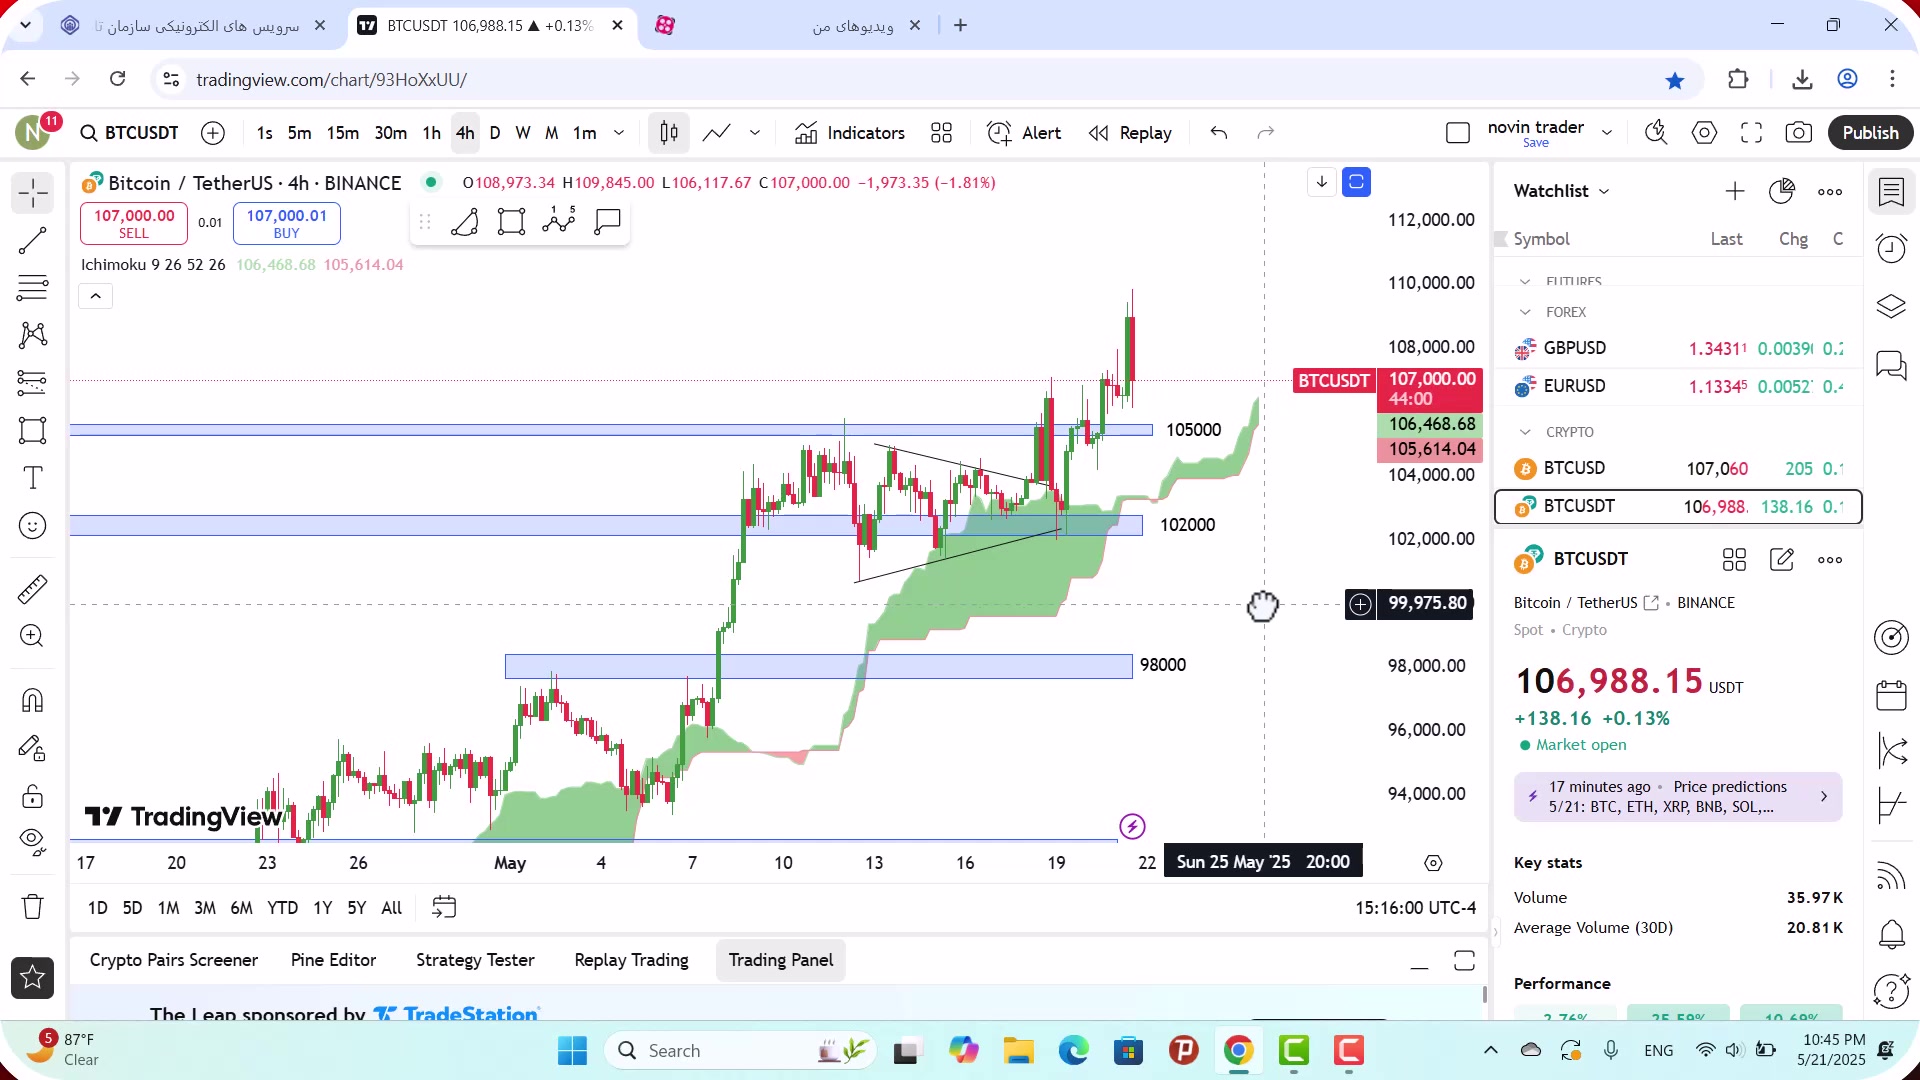
Task: Open the Calendar sidebar icon
Action: pos(1891,695)
